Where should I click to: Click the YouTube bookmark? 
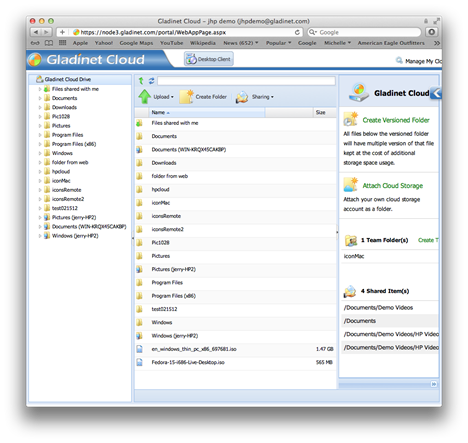coord(171,43)
